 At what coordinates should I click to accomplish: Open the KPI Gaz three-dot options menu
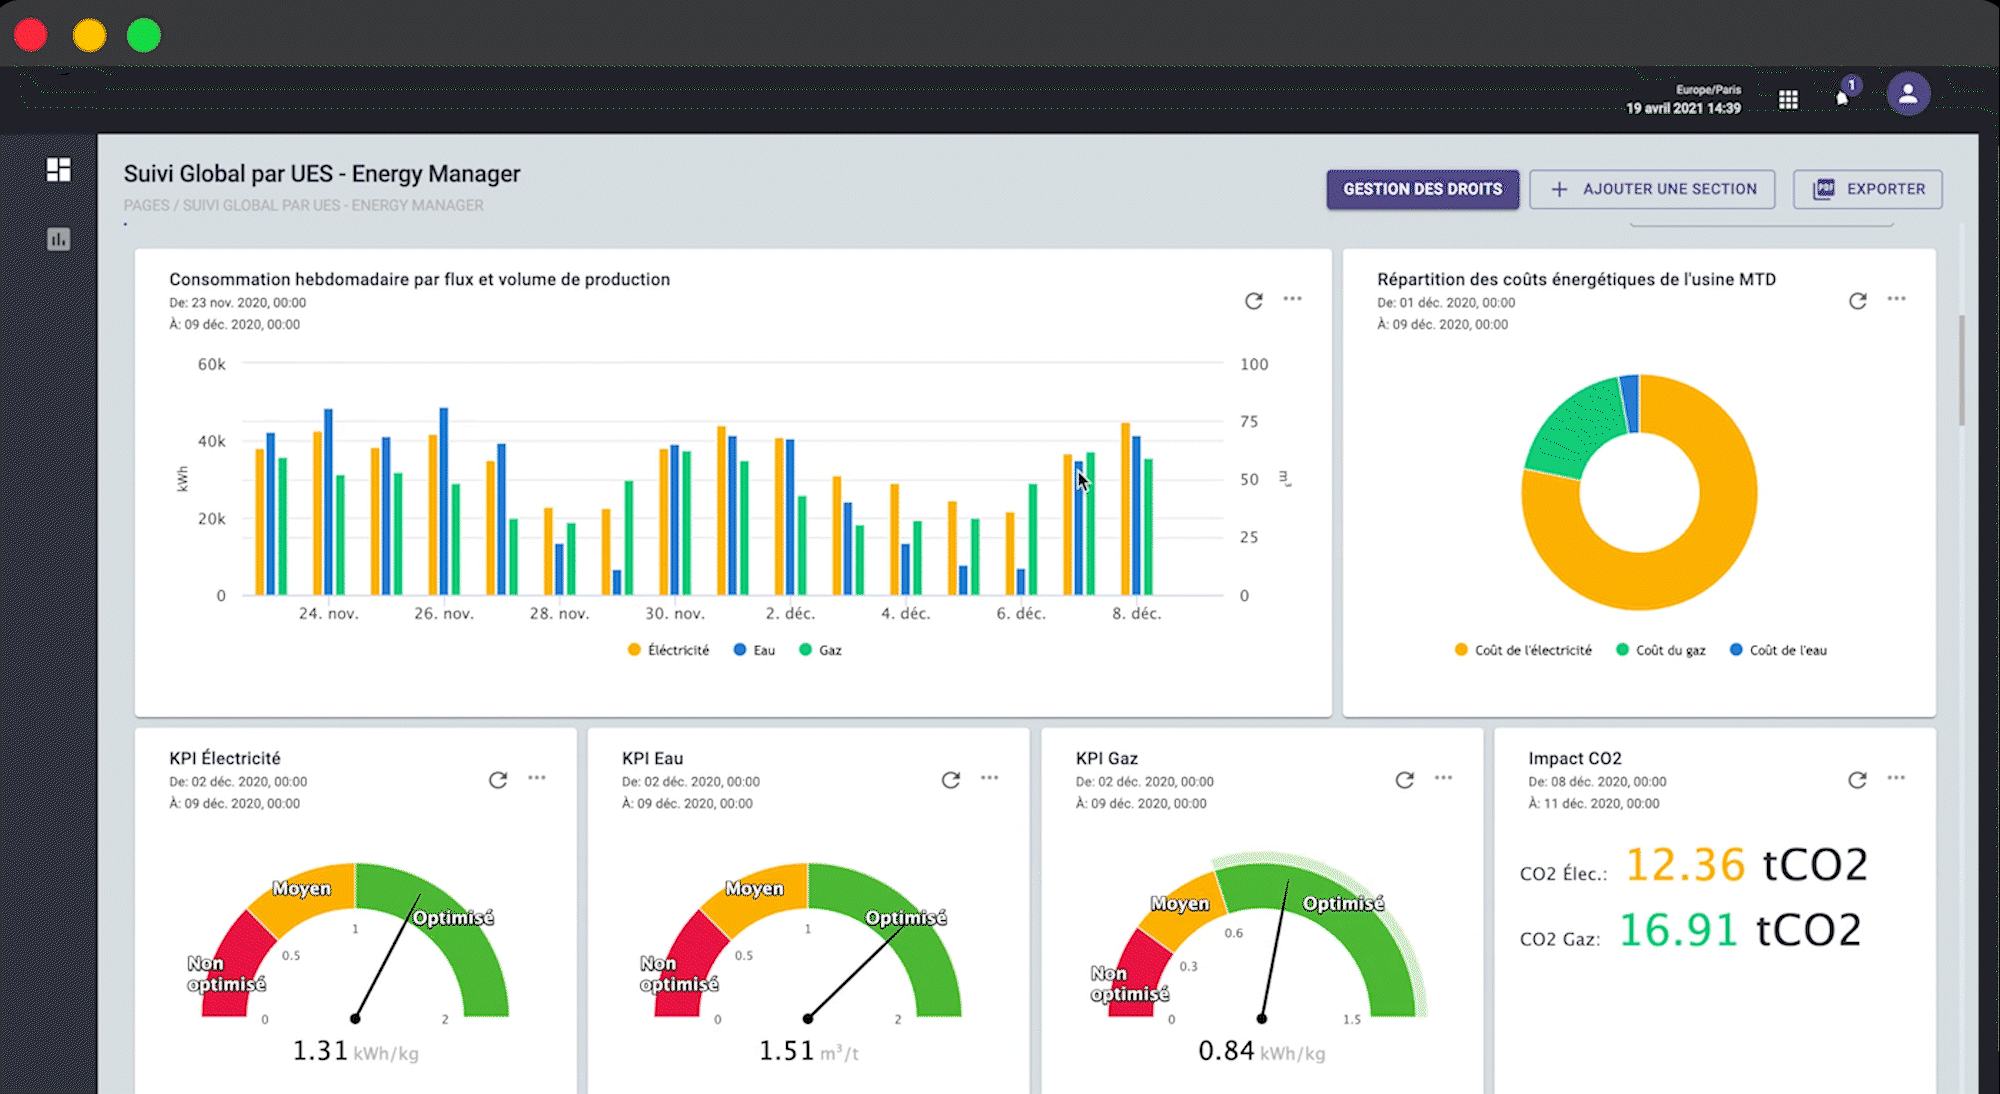(x=1443, y=778)
